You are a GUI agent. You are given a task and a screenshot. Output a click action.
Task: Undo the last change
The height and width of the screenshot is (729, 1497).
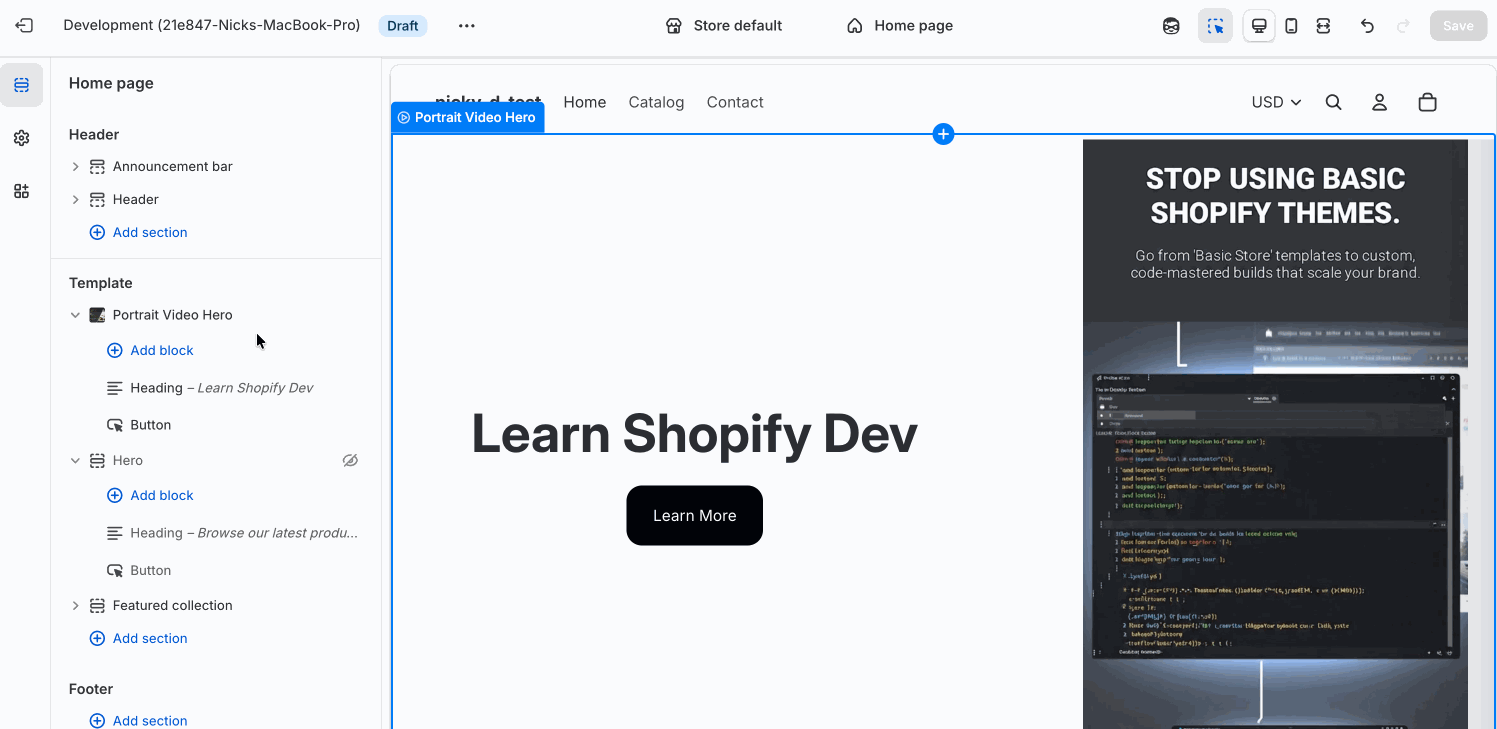pyautogui.click(x=1367, y=26)
